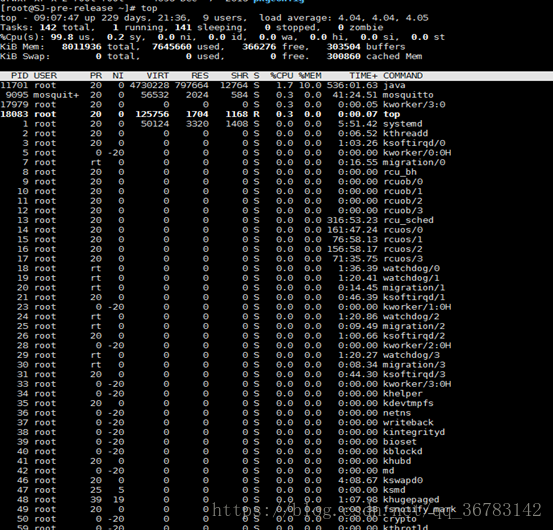553x530 pixels.
Task: Select the watchdog/2 process name
Action: tap(411, 317)
